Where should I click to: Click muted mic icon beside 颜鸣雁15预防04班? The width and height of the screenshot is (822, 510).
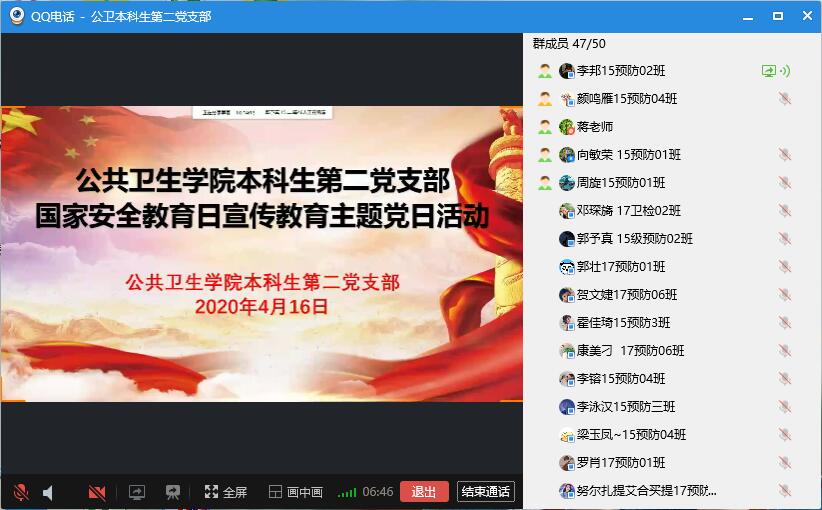coord(785,99)
